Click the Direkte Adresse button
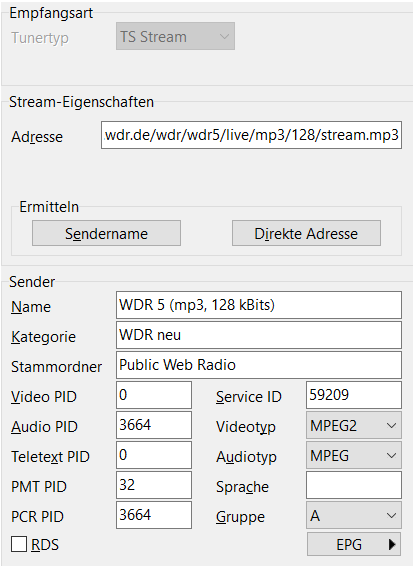This screenshot has height=566, width=413. (x=306, y=233)
